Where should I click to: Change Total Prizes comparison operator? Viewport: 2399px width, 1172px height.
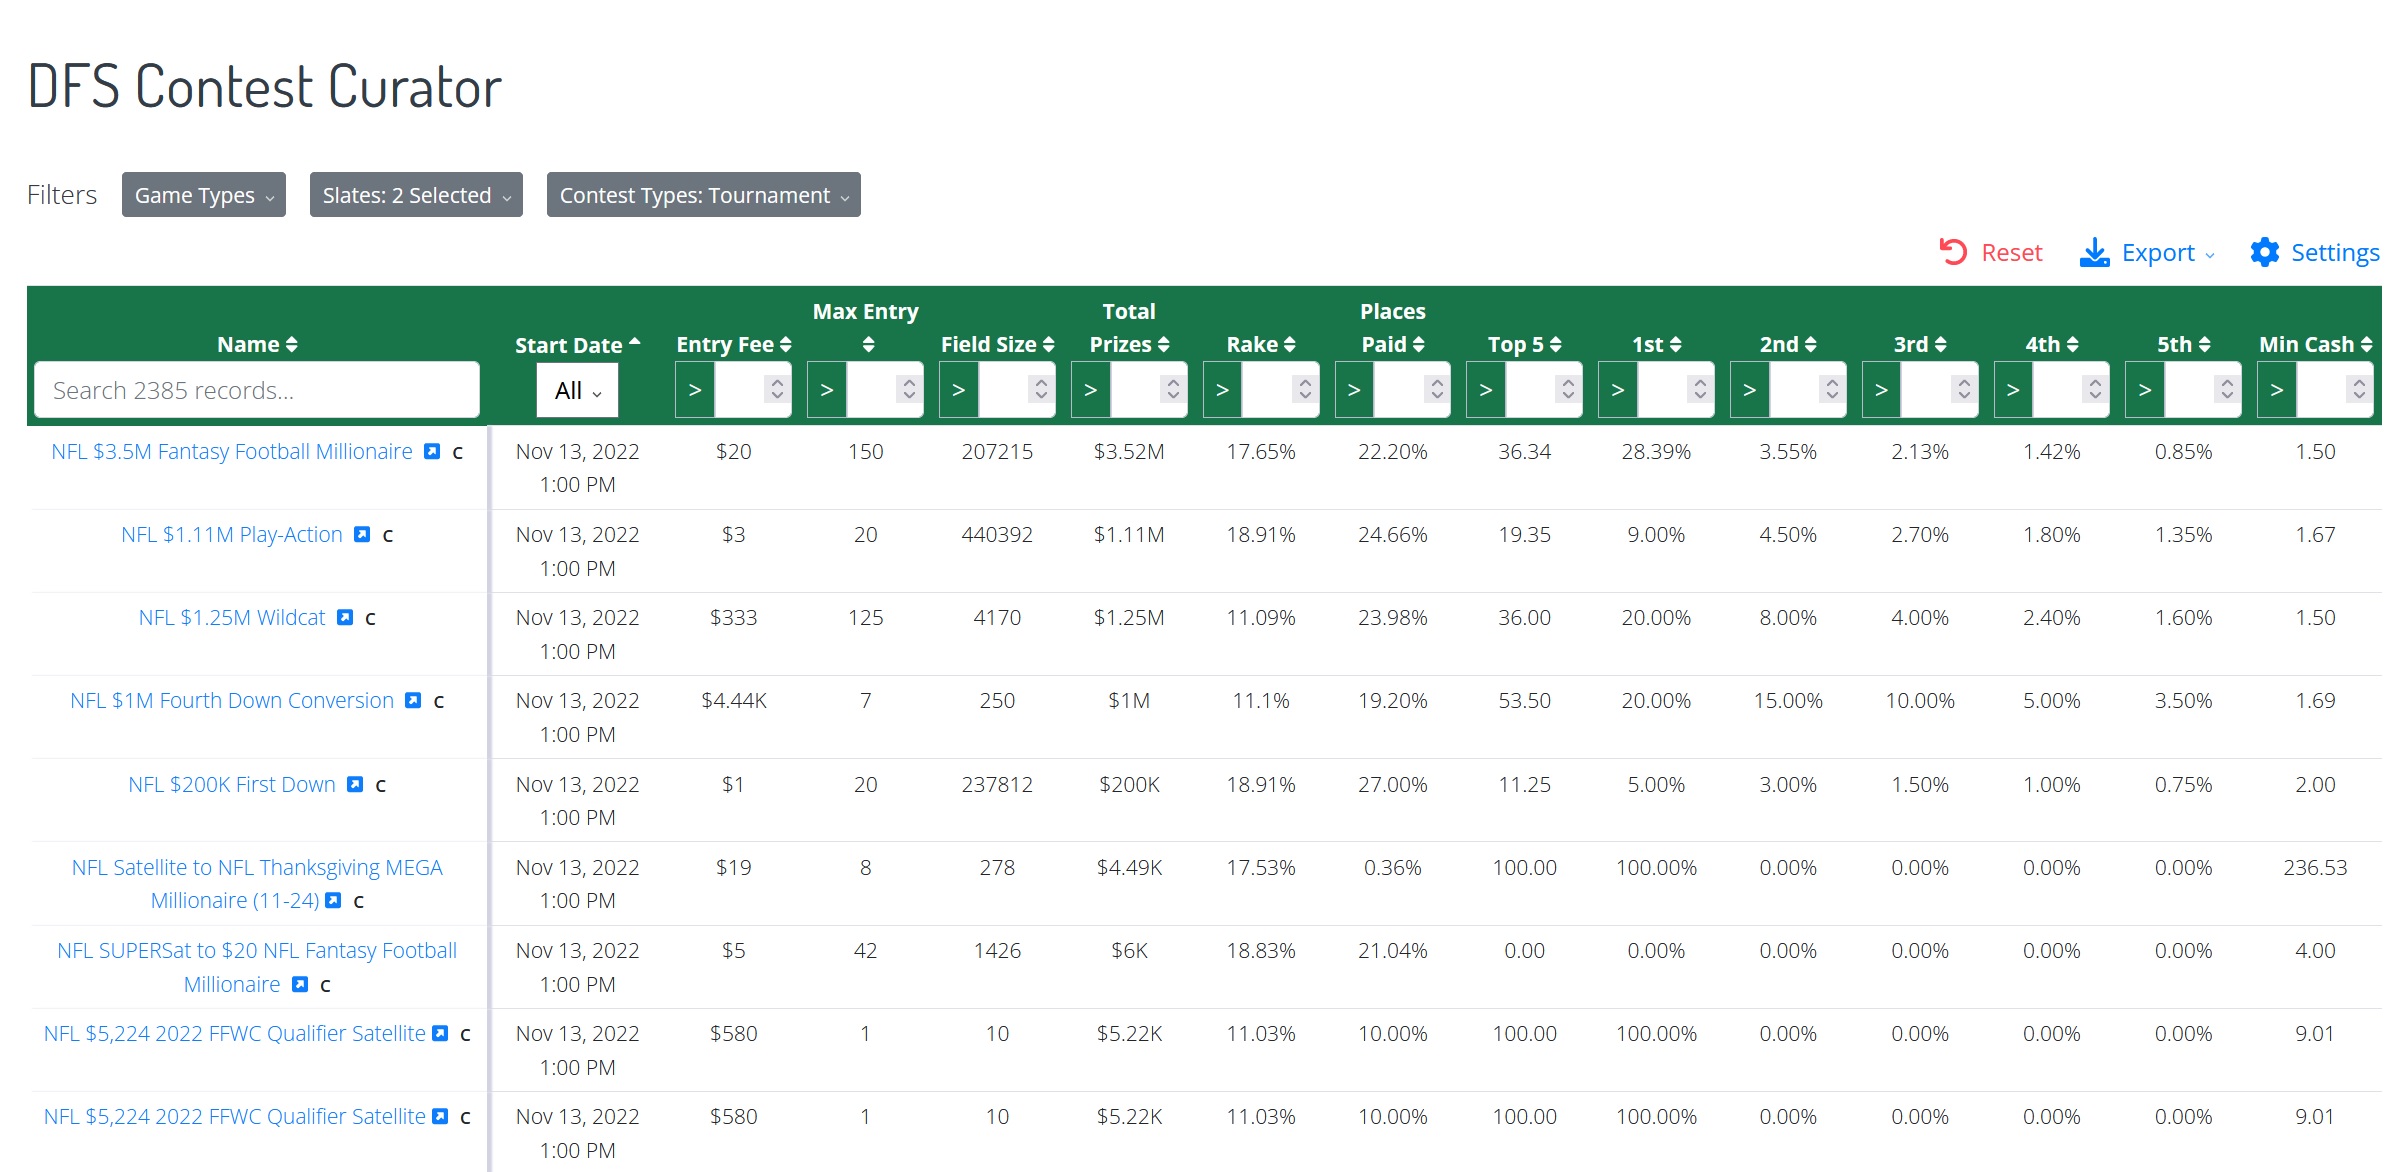(1091, 390)
